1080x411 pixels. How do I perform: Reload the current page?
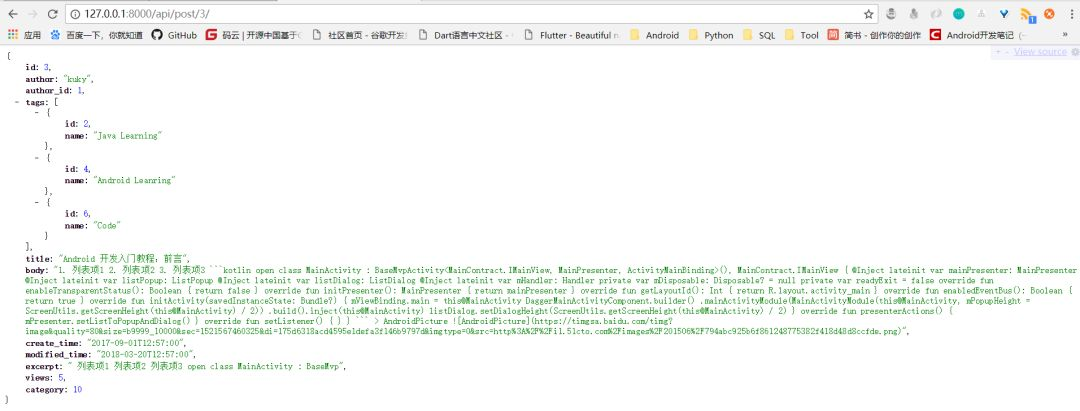pos(52,14)
